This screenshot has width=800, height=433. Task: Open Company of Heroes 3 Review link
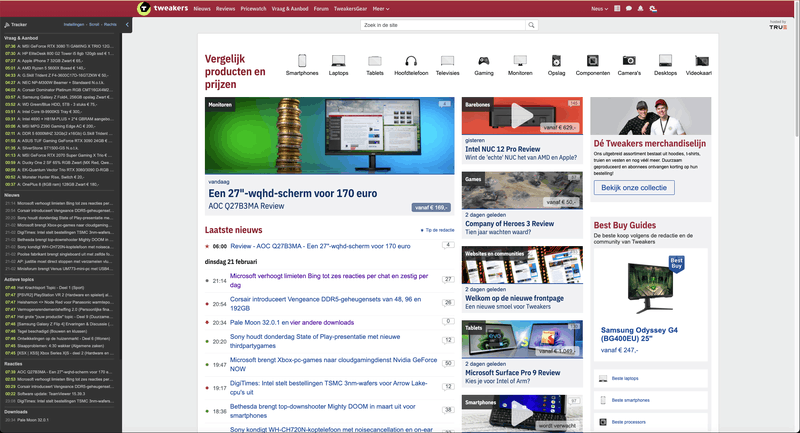click(509, 223)
